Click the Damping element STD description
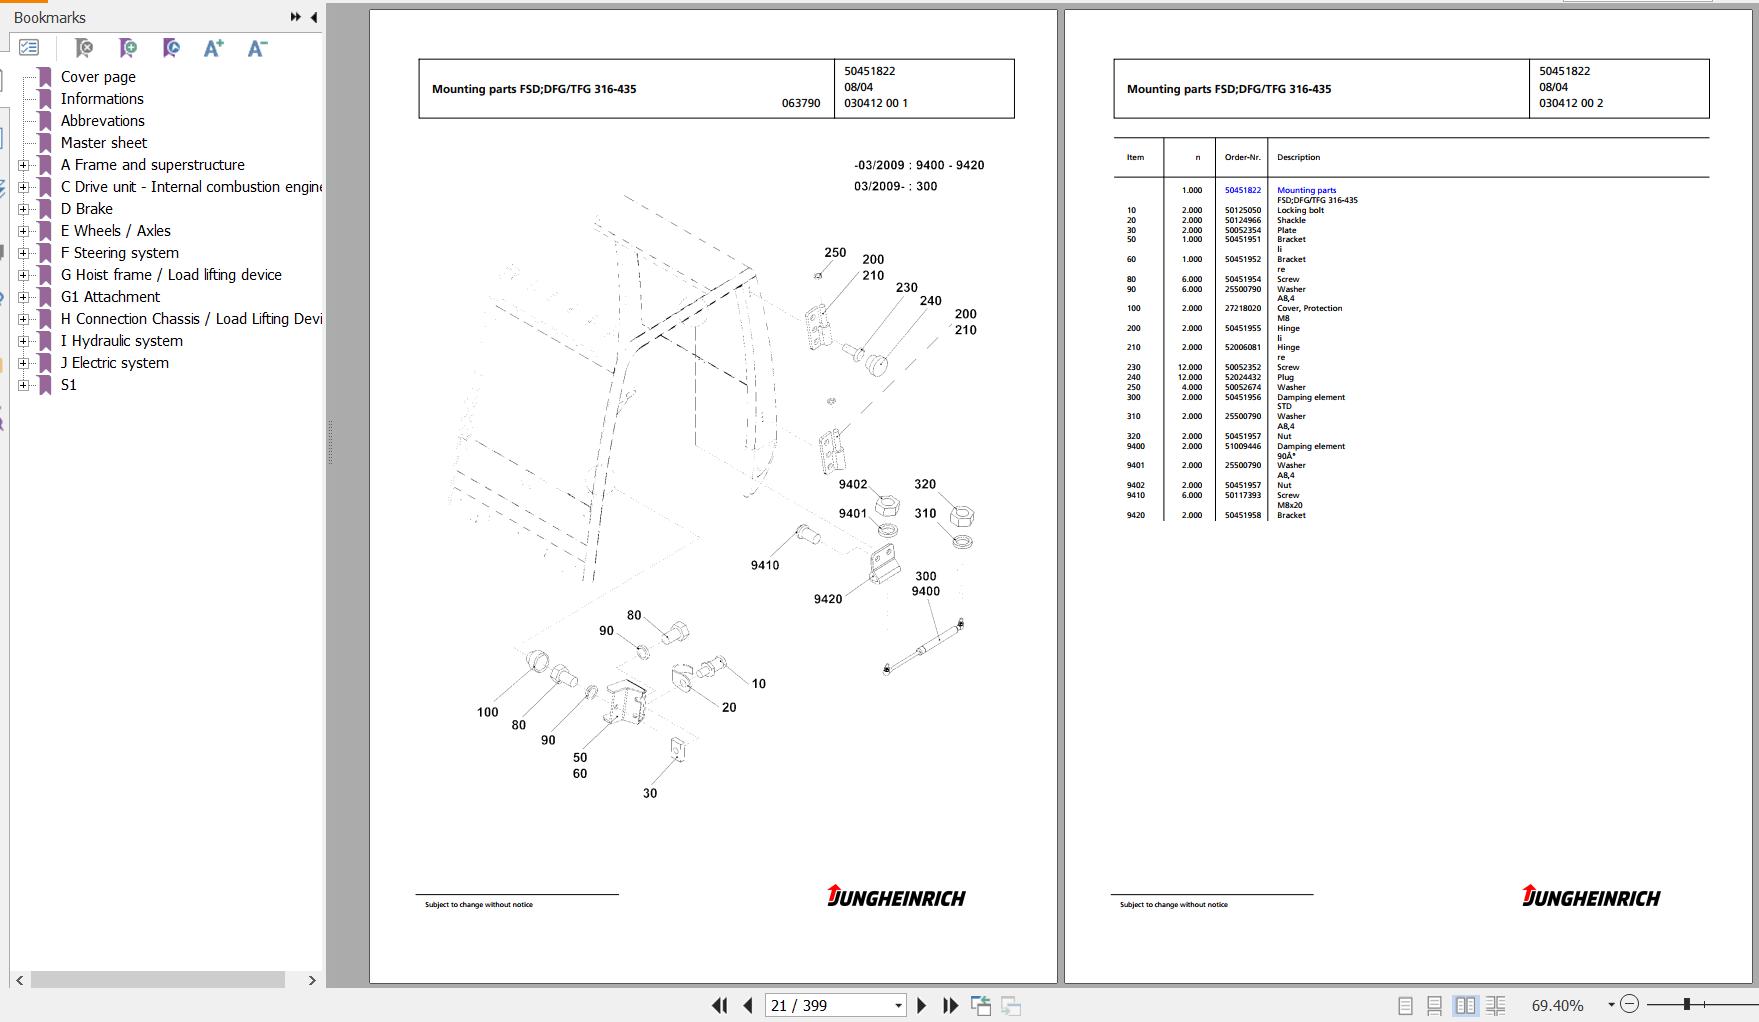 click(x=1311, y=402)
